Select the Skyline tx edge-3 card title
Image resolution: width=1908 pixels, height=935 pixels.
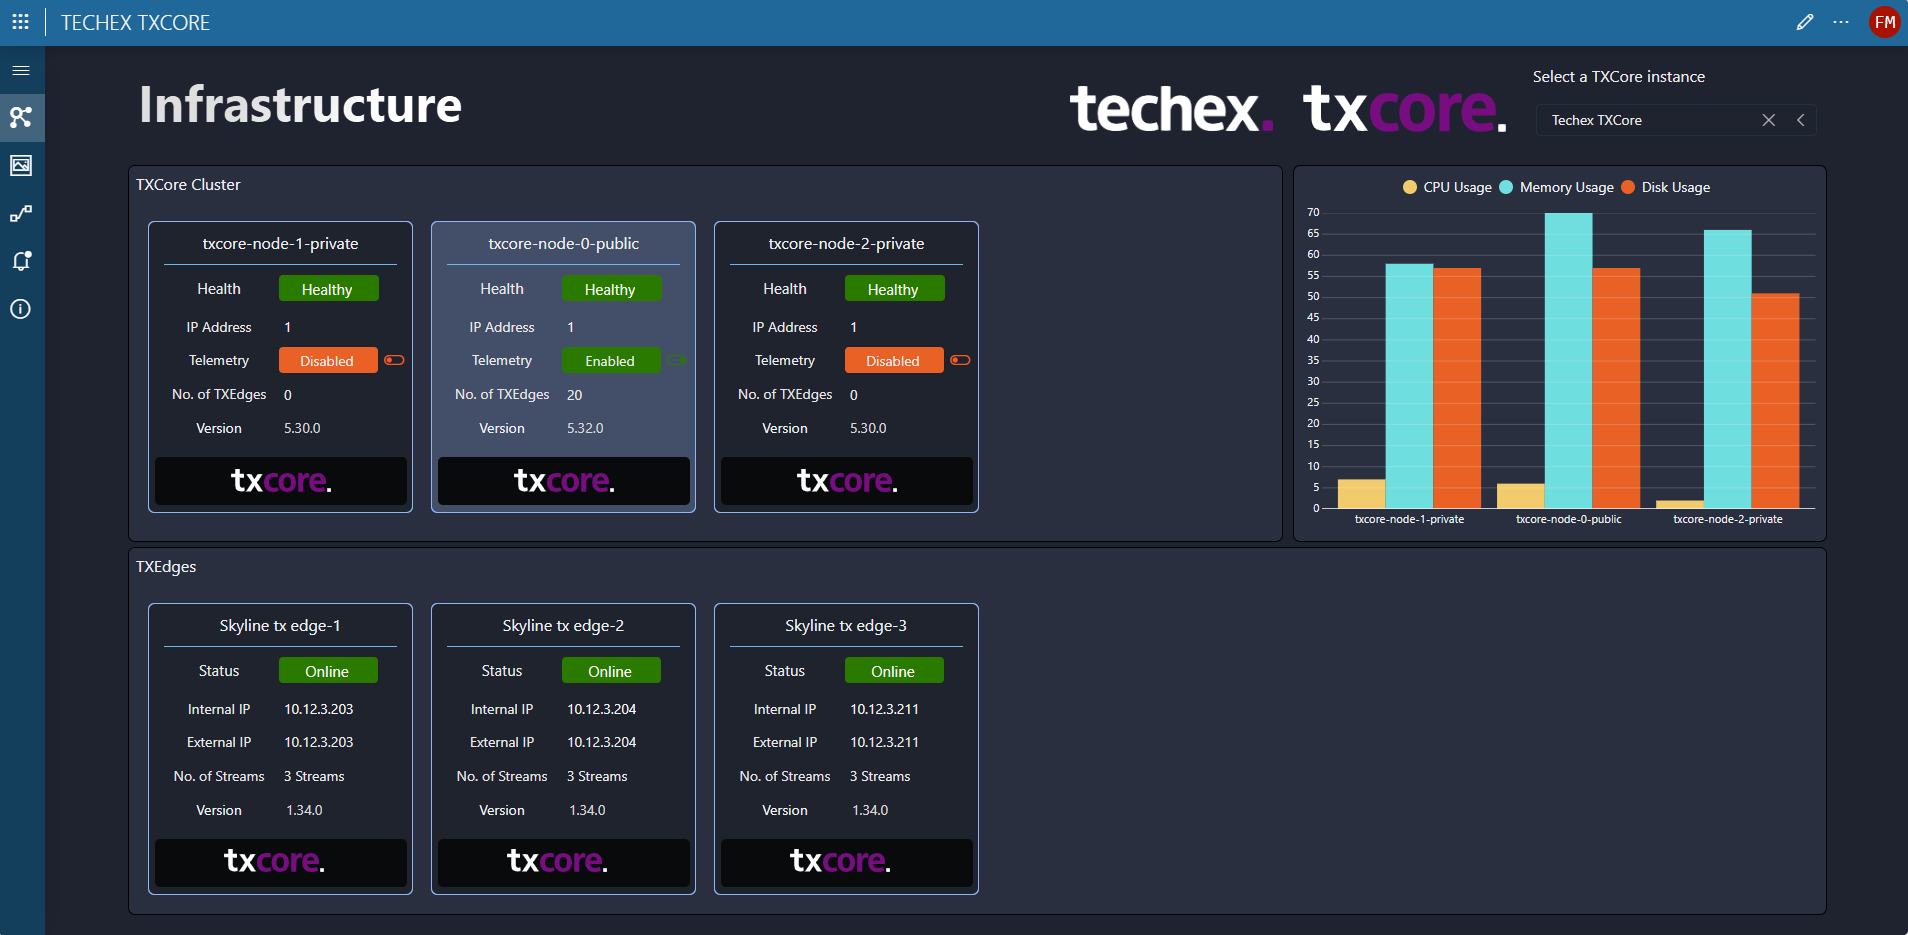click(846, 626)
